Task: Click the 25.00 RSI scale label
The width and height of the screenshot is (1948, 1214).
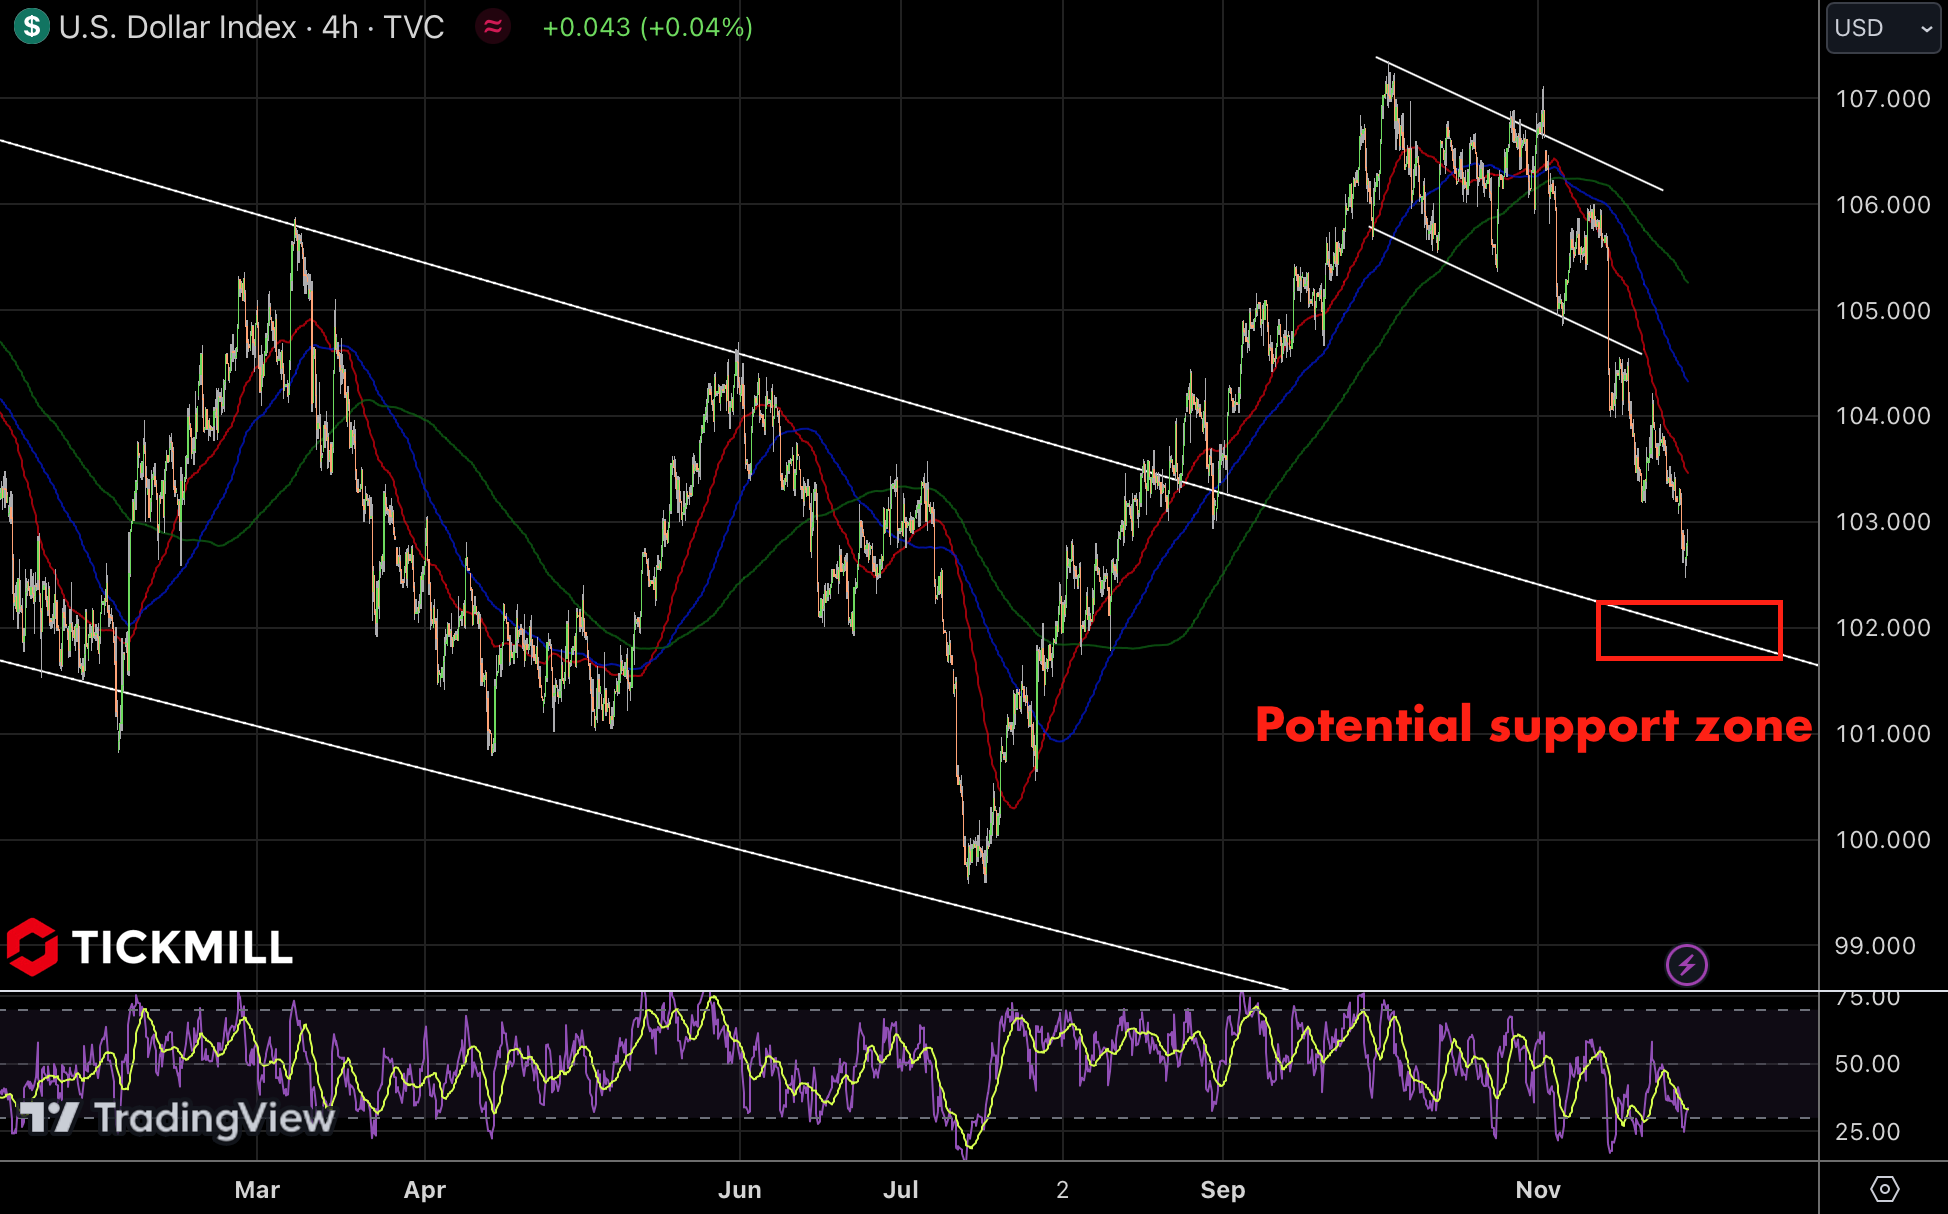Action: (1867, 1132)
